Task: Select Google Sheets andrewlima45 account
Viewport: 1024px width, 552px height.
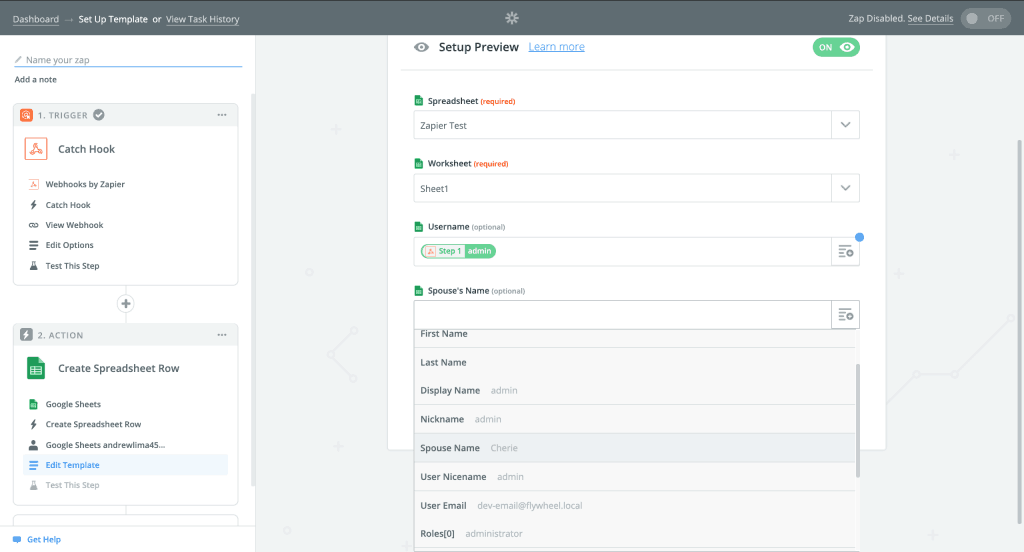Action: (105, 445)
